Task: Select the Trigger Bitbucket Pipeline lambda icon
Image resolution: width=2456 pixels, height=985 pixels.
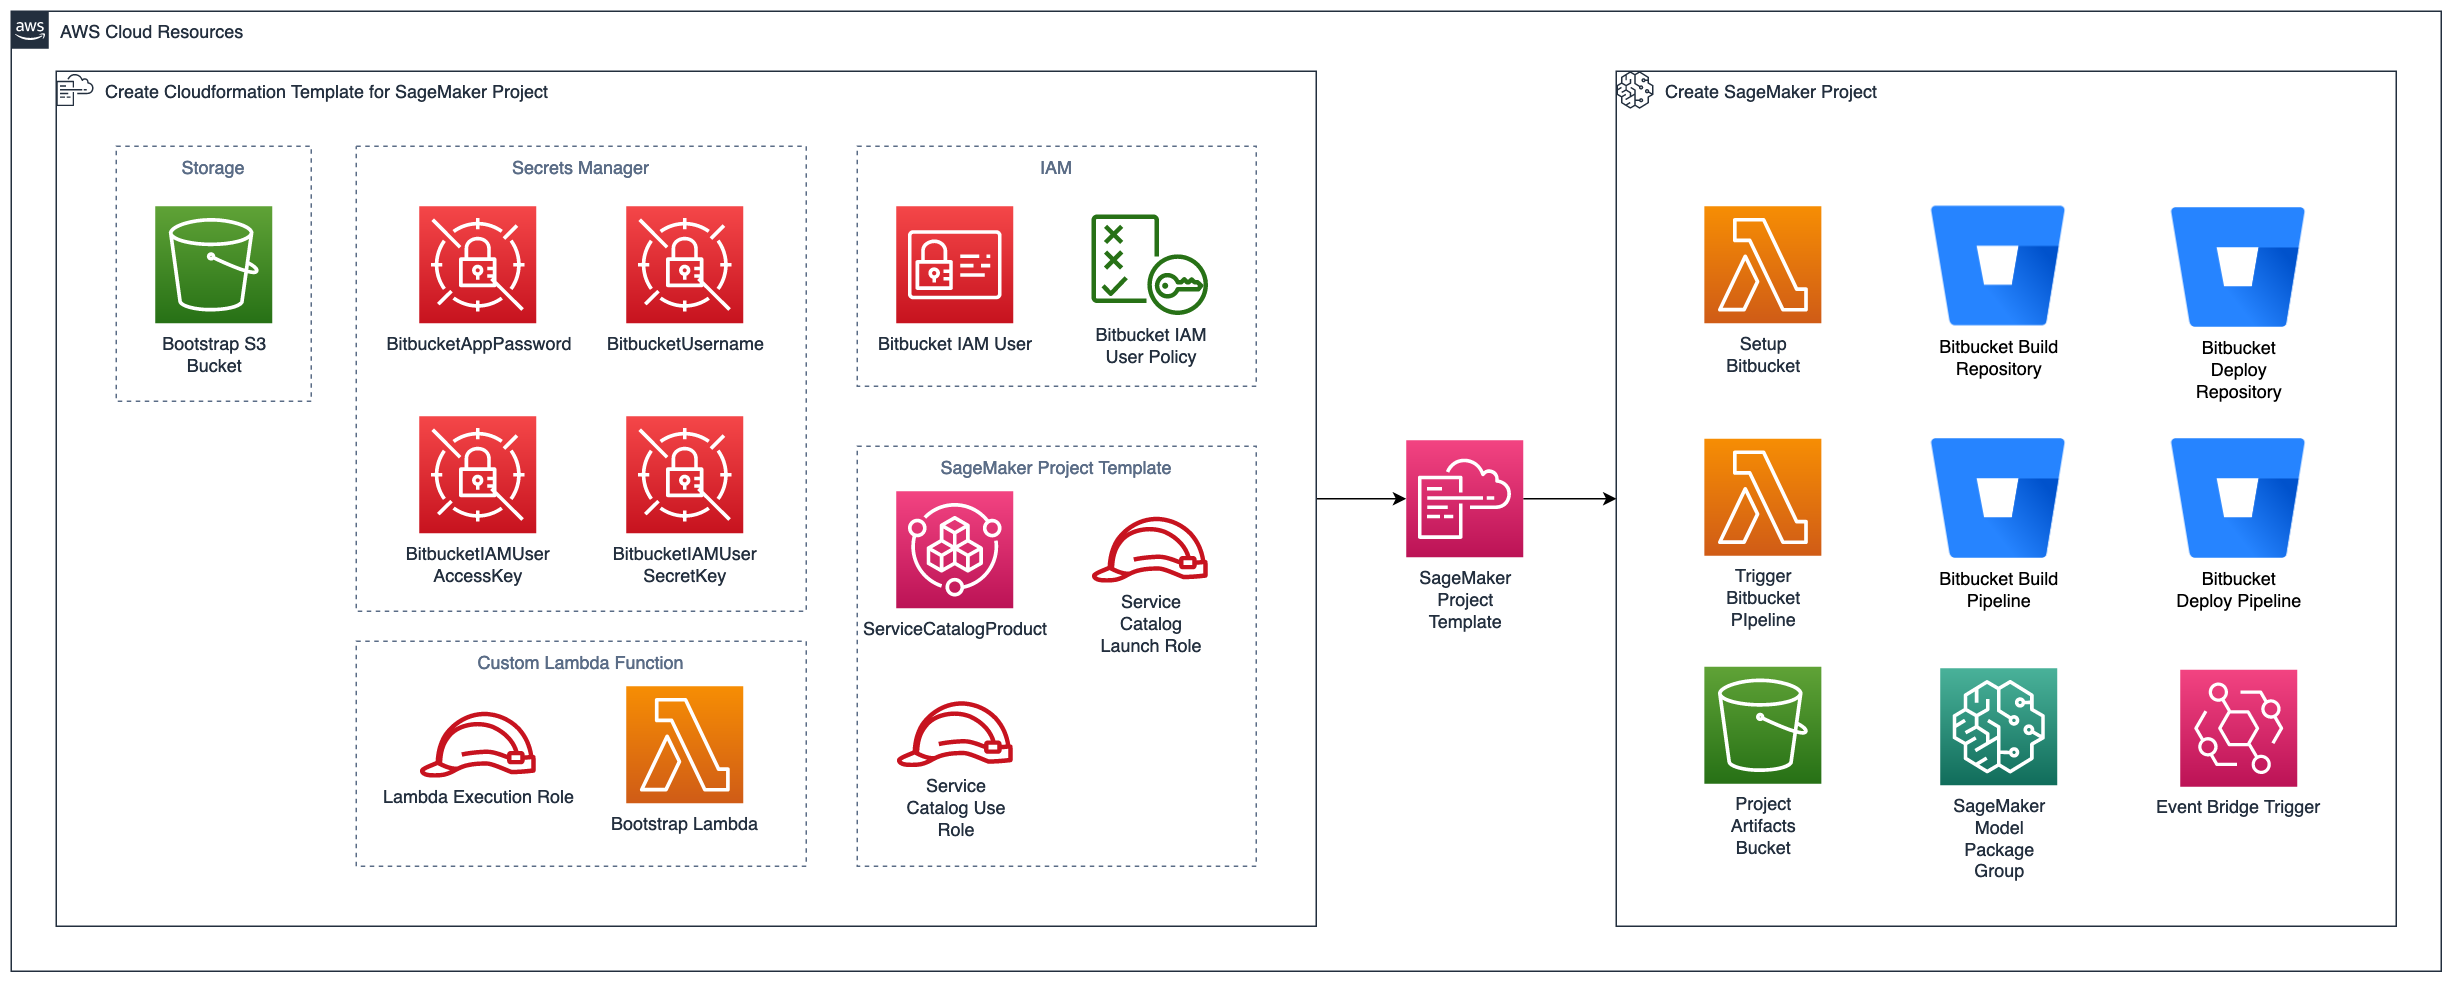Action: (1762, 497)
